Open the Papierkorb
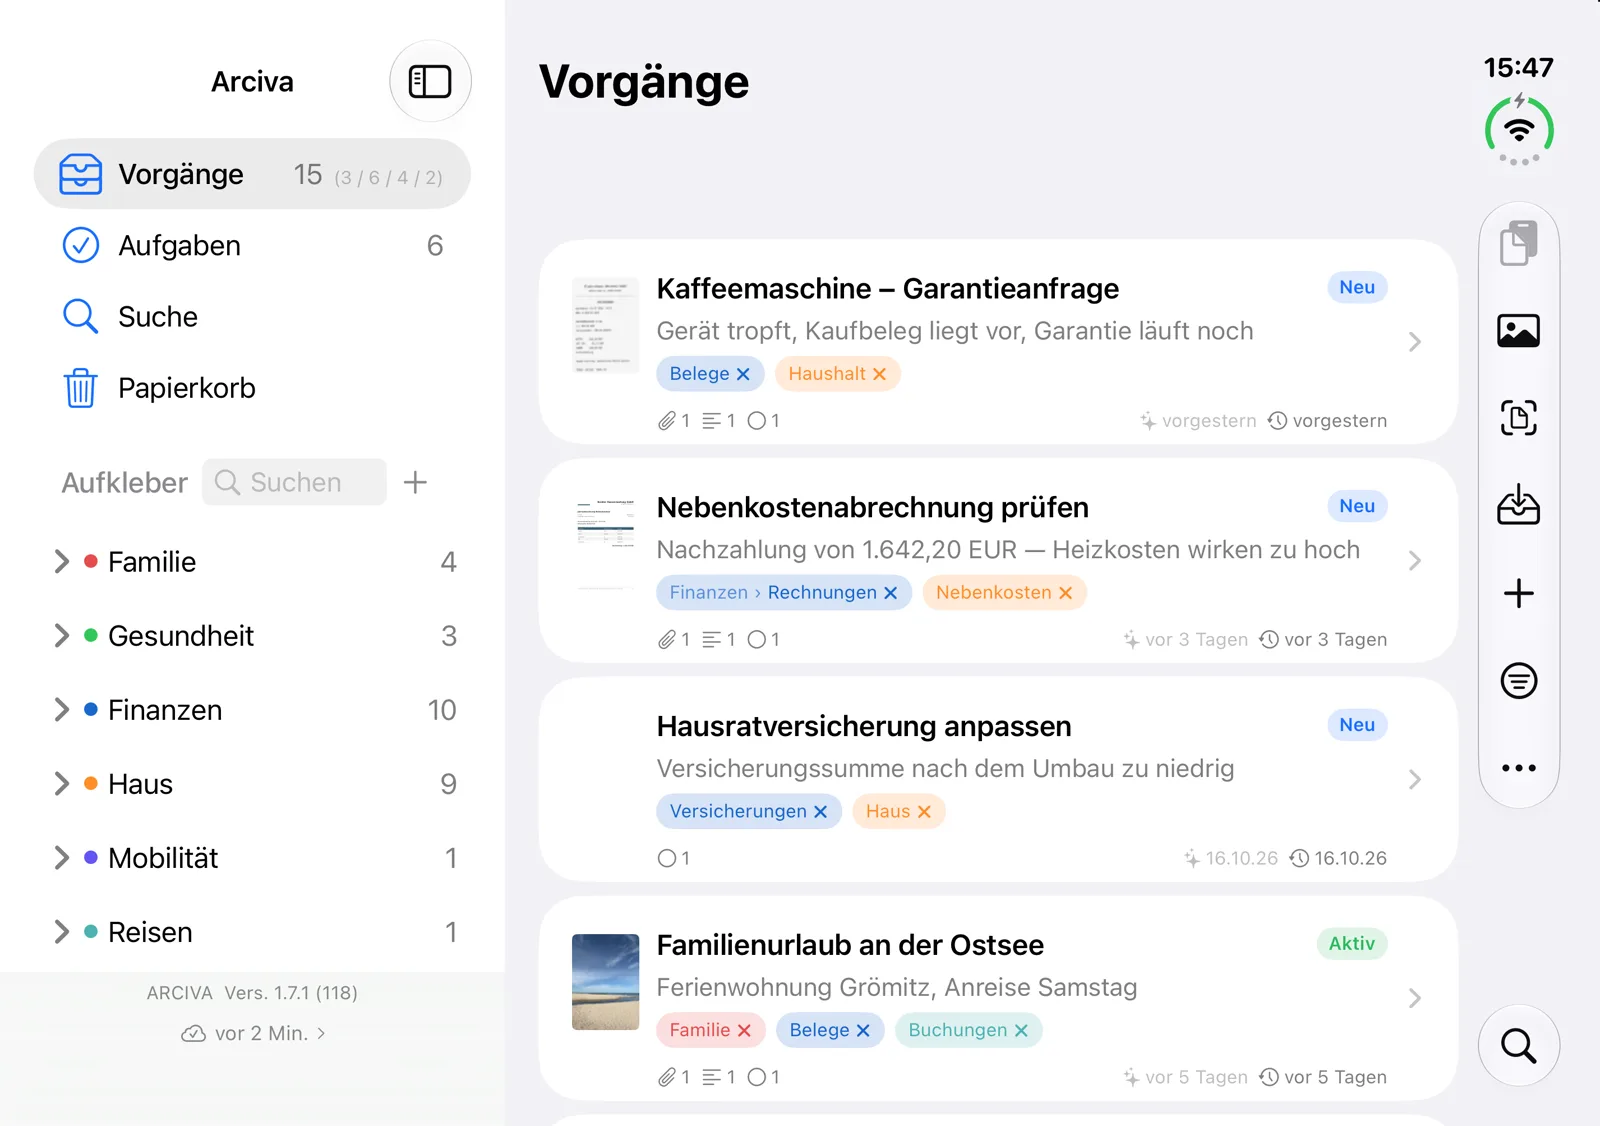This screenshot has height=1126, width=1600. click(252, 388)
